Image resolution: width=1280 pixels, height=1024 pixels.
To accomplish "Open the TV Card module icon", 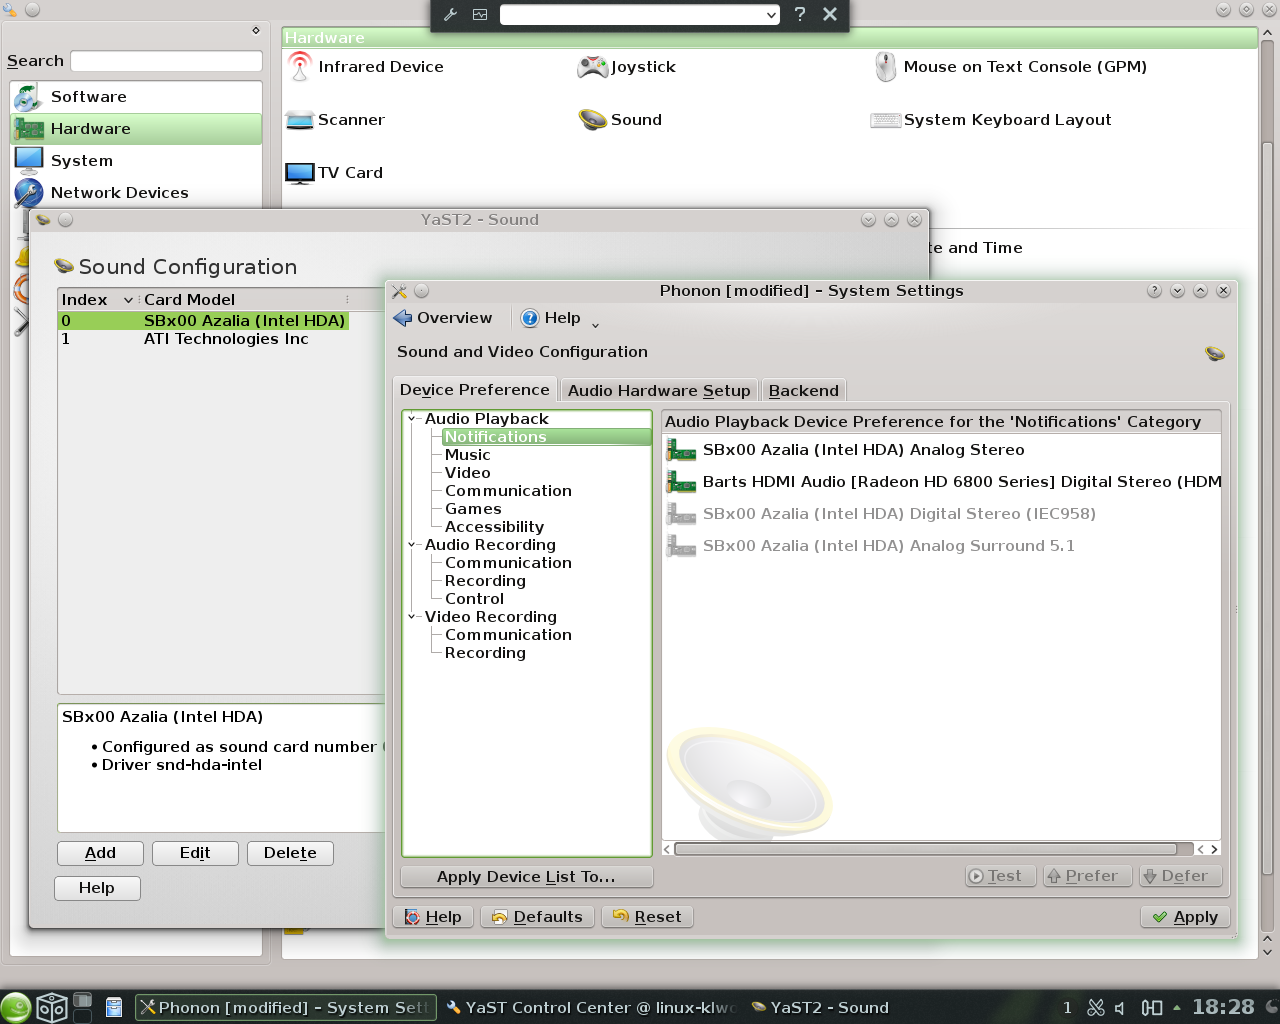I will (x=300, y=173).
